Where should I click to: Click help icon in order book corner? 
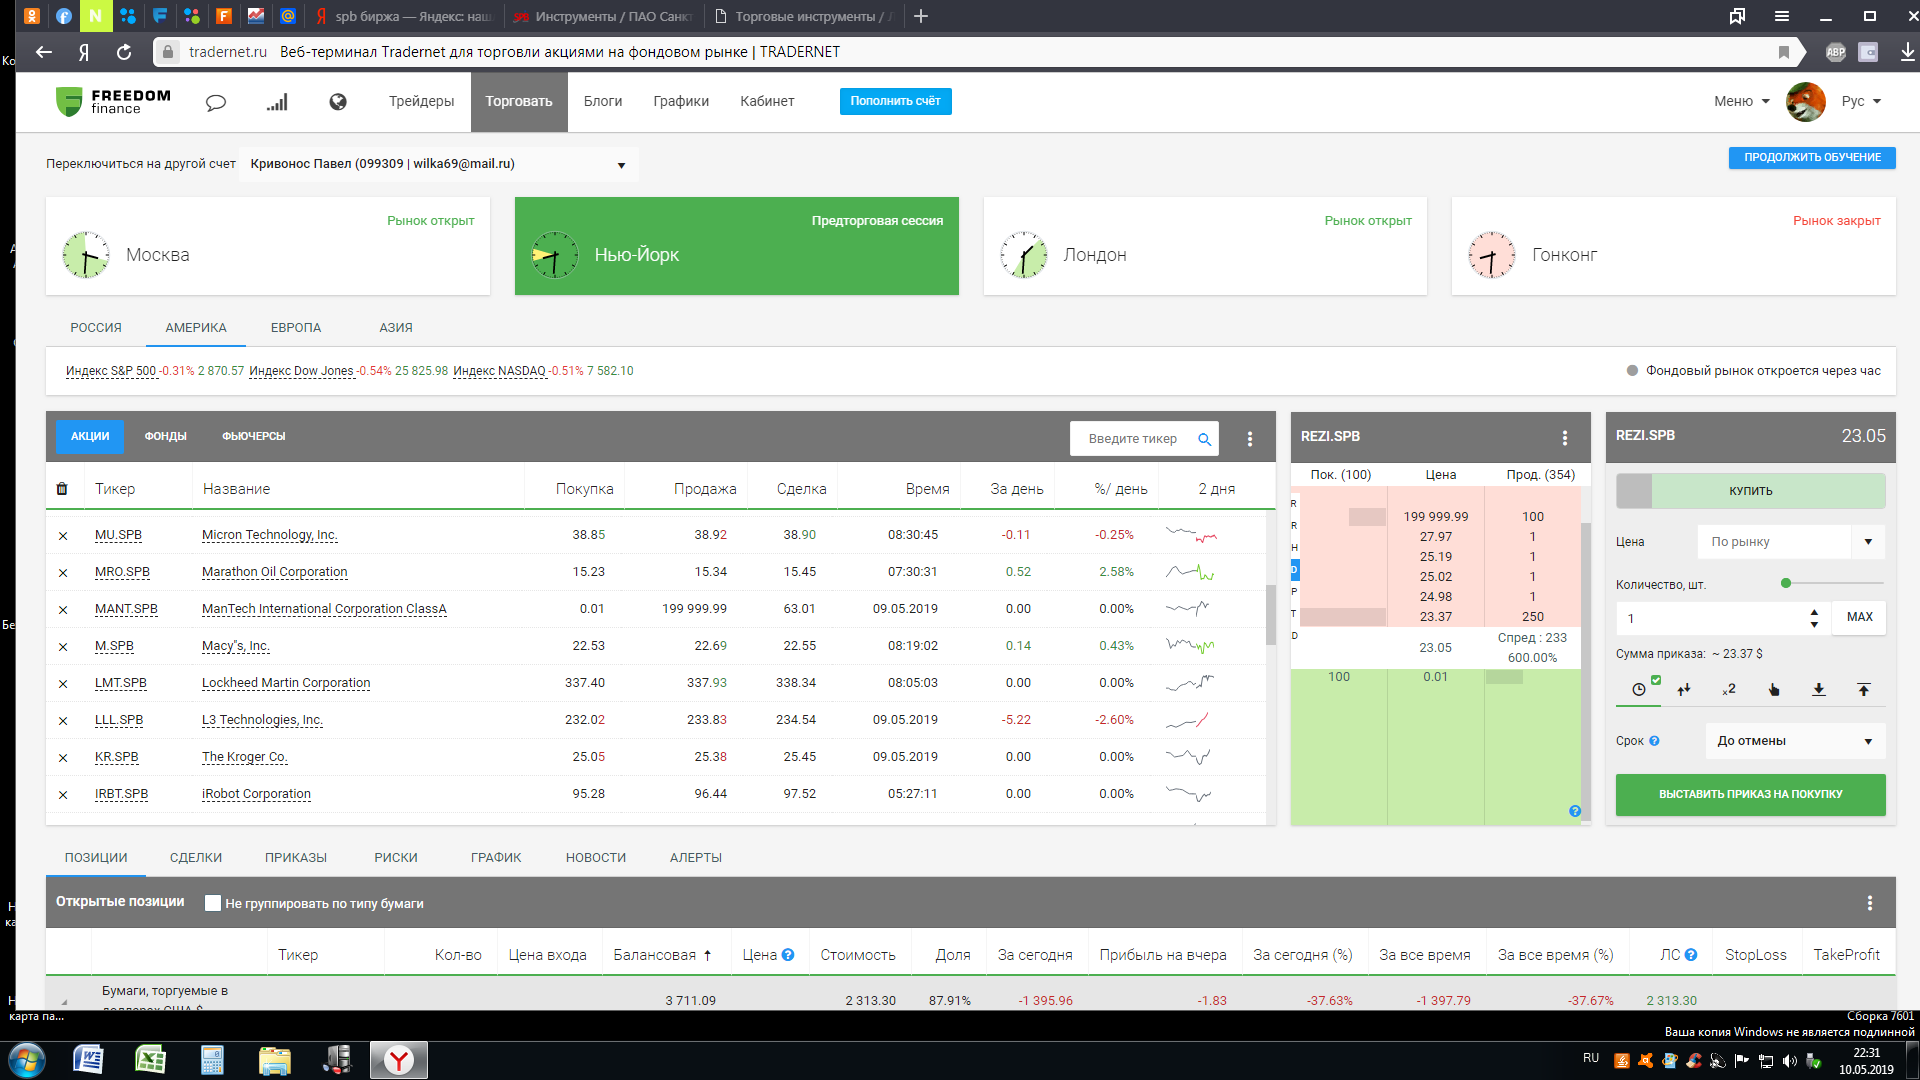(1575, 811)
